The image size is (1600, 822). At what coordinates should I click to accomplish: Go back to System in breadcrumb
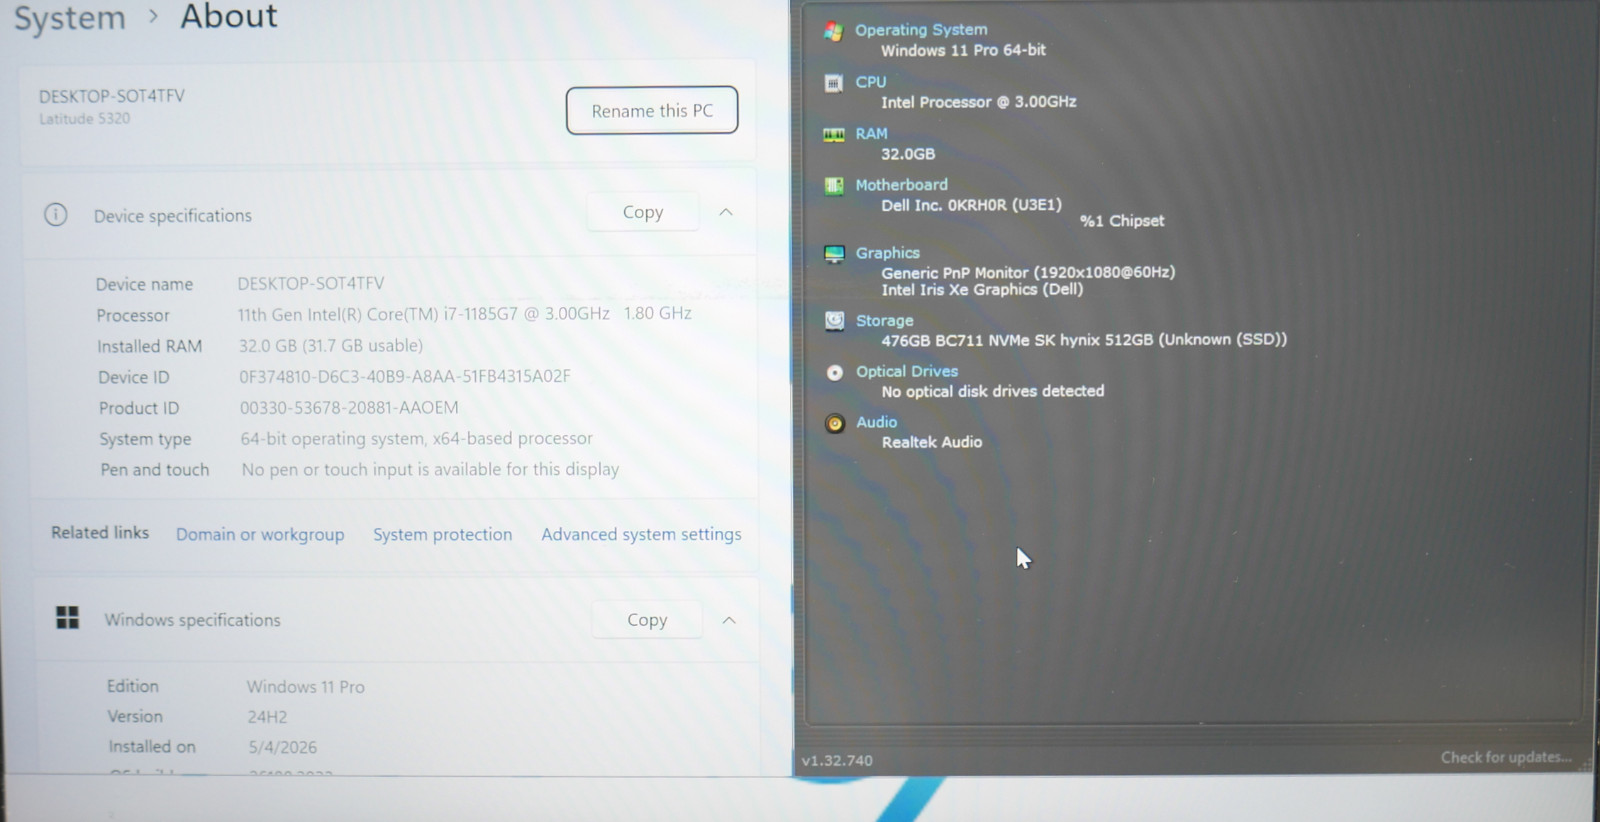pyautogui.click(x=69, y=18)
